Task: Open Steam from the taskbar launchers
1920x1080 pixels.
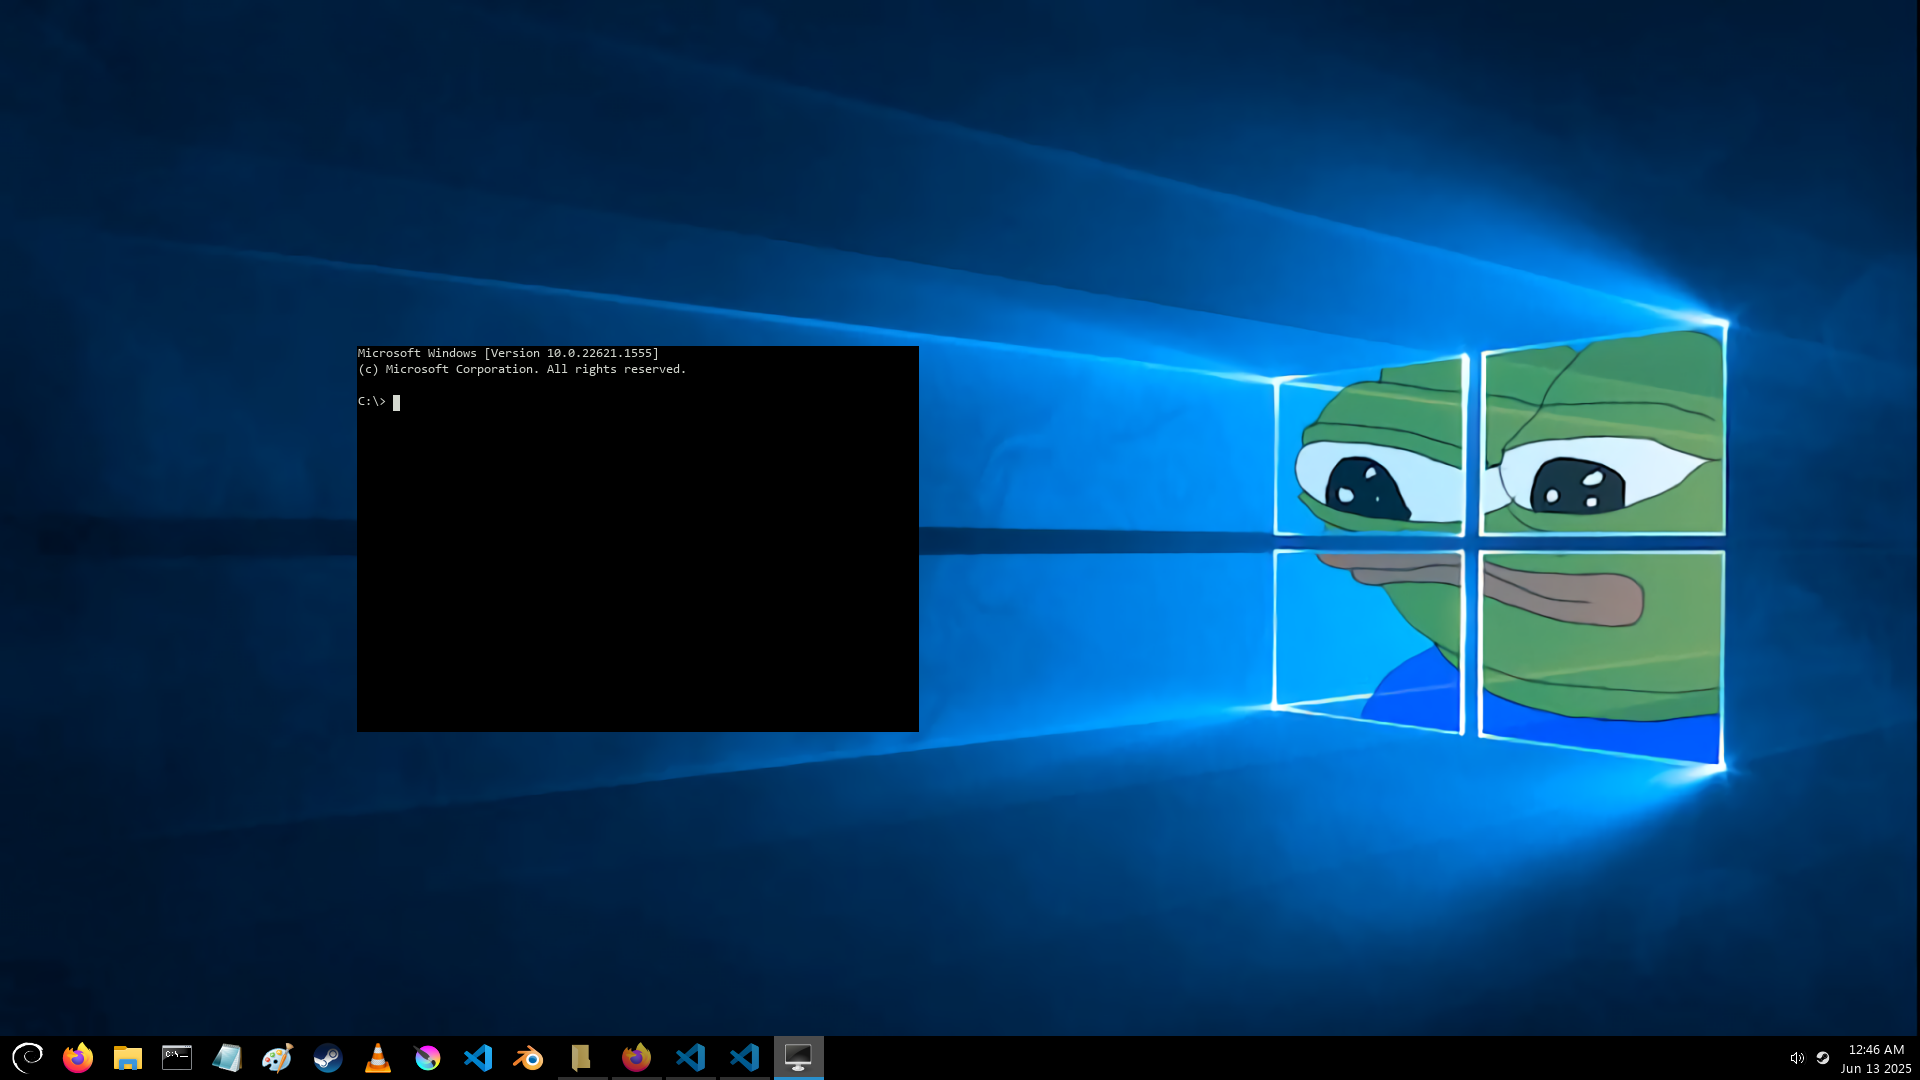Action: pos(327,1057)
